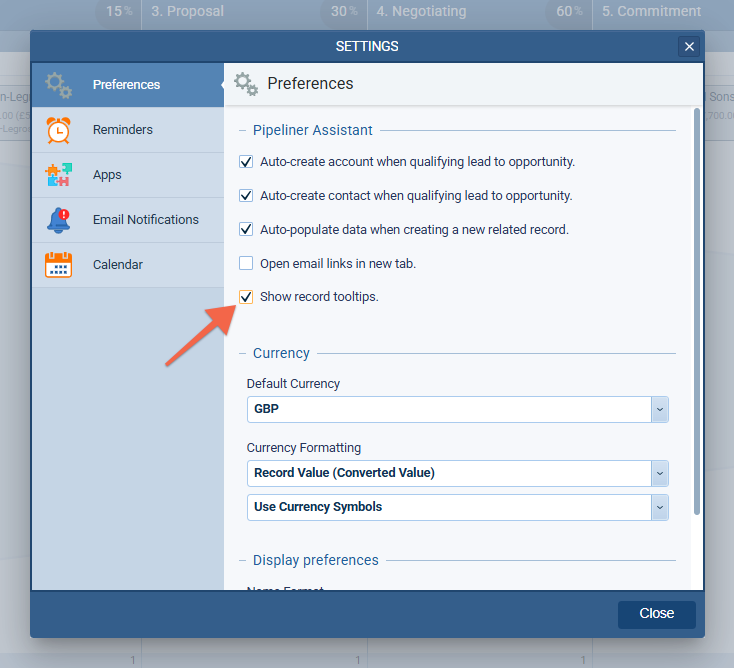Uncheck auto-create contact when qualifying lead
Screen dimensions: 734x668
point(246,196)
